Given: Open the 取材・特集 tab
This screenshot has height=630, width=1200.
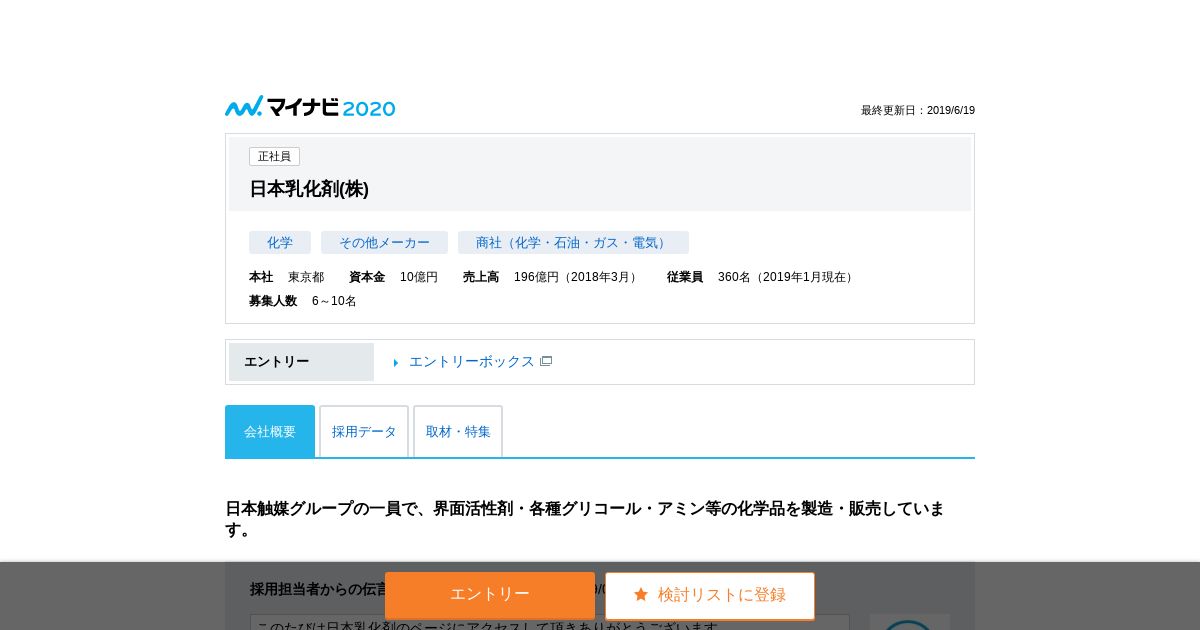Looking at the screenshot, I should pos(458,431).
